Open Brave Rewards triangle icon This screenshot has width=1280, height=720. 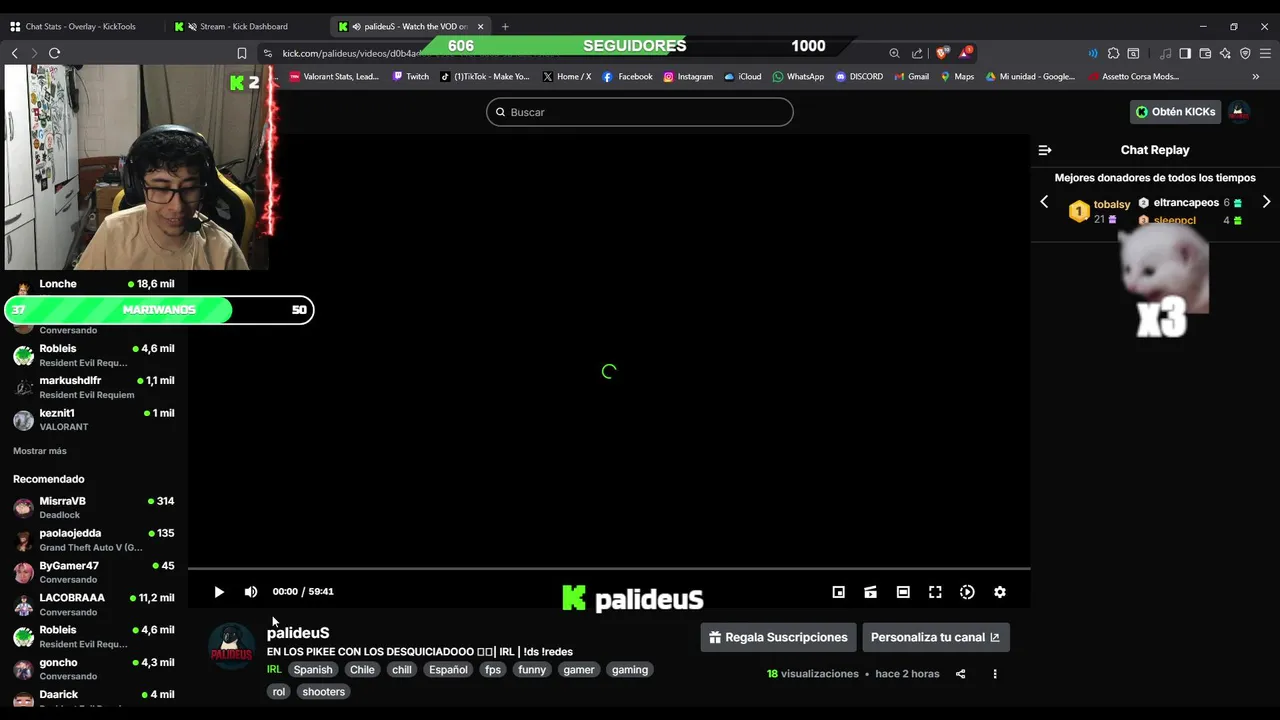966,52
